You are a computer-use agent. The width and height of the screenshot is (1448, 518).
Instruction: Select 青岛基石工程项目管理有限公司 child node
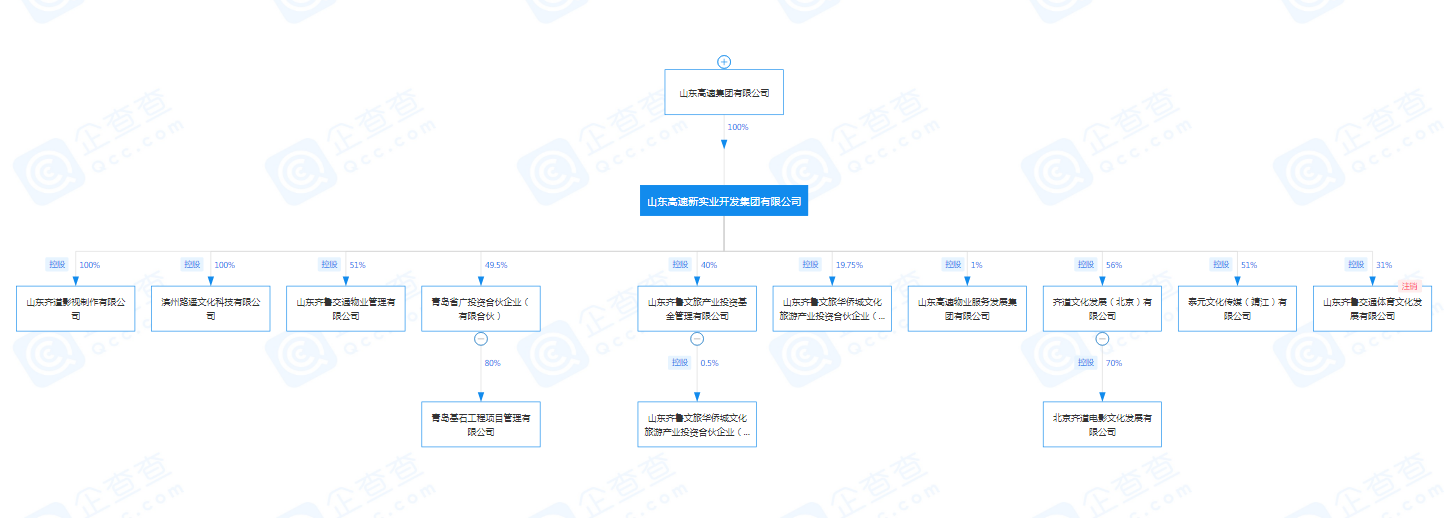(x=480, y=425)
